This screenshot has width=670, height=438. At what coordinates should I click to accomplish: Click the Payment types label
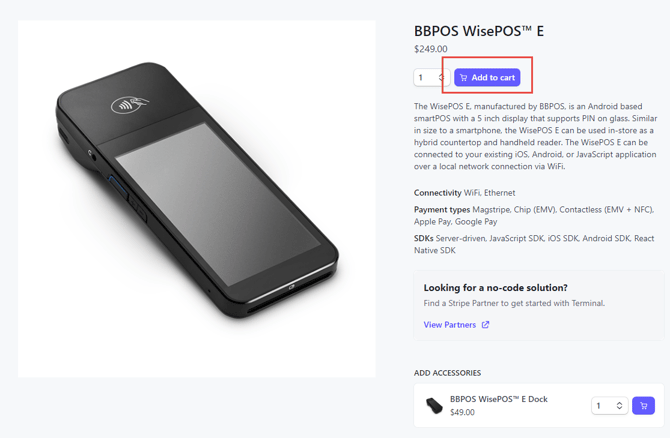coord(442,210)
